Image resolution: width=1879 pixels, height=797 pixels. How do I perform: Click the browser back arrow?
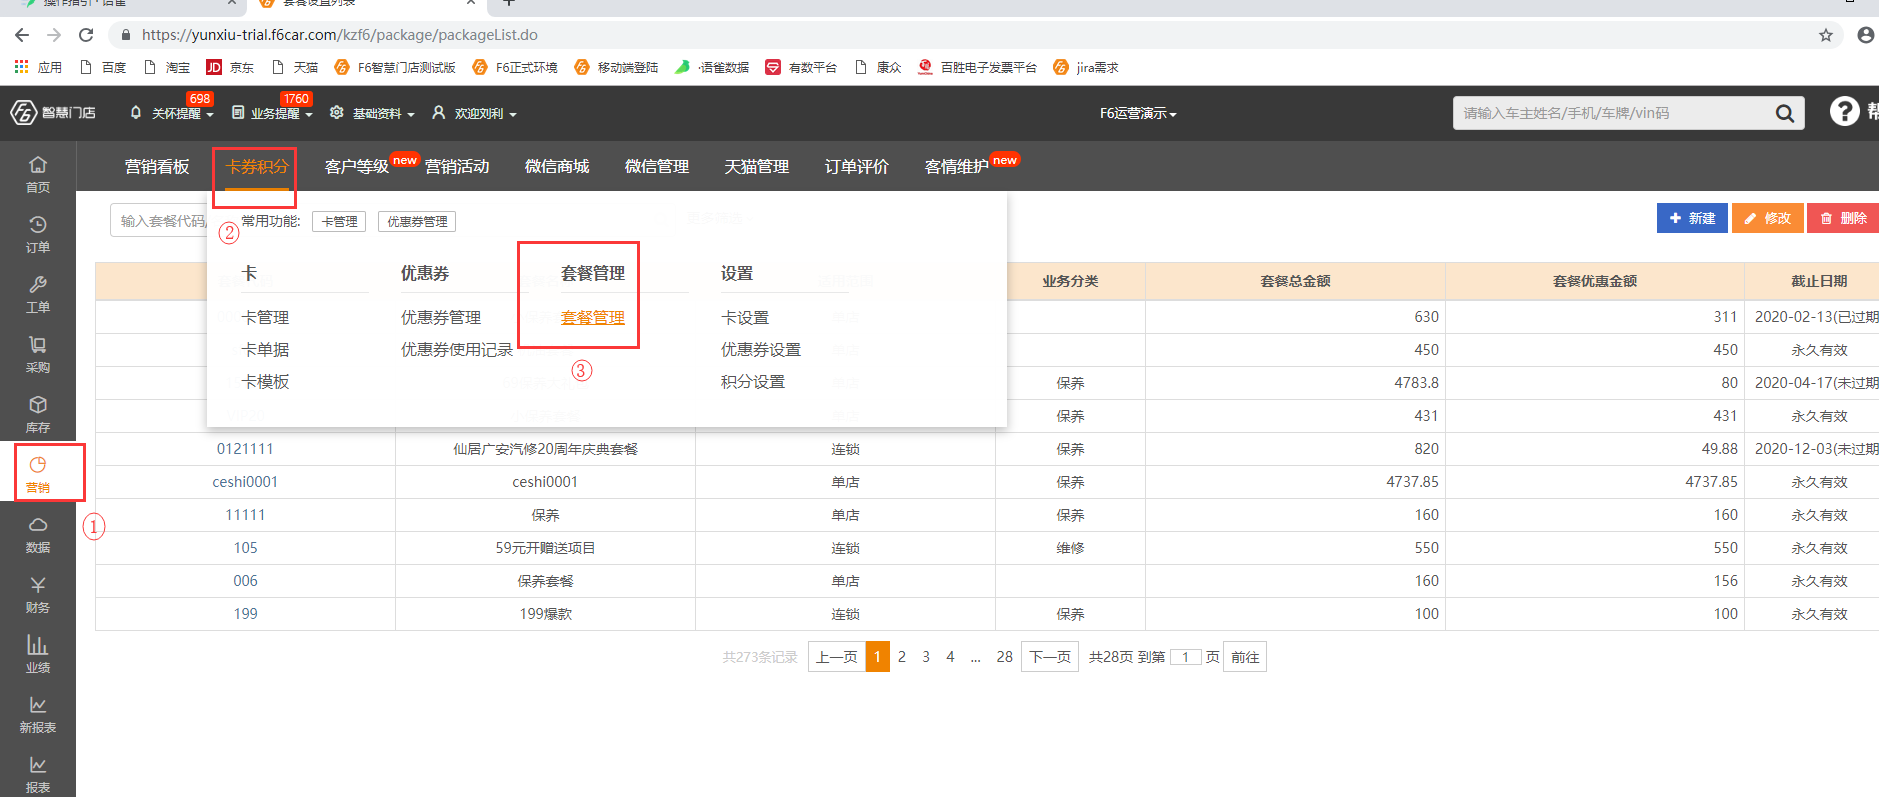(22, 35)
